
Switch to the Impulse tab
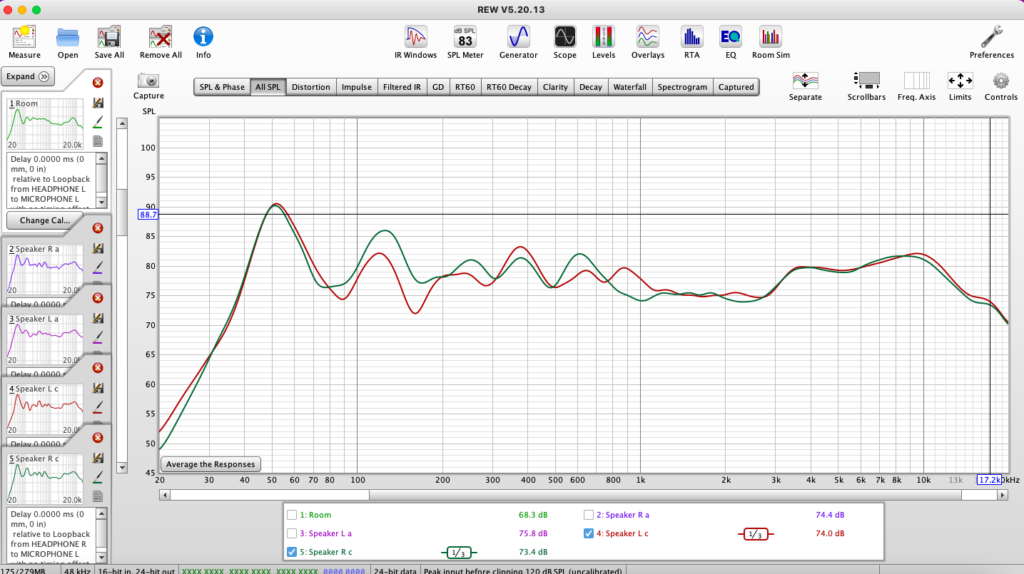[x=357, y=87]
